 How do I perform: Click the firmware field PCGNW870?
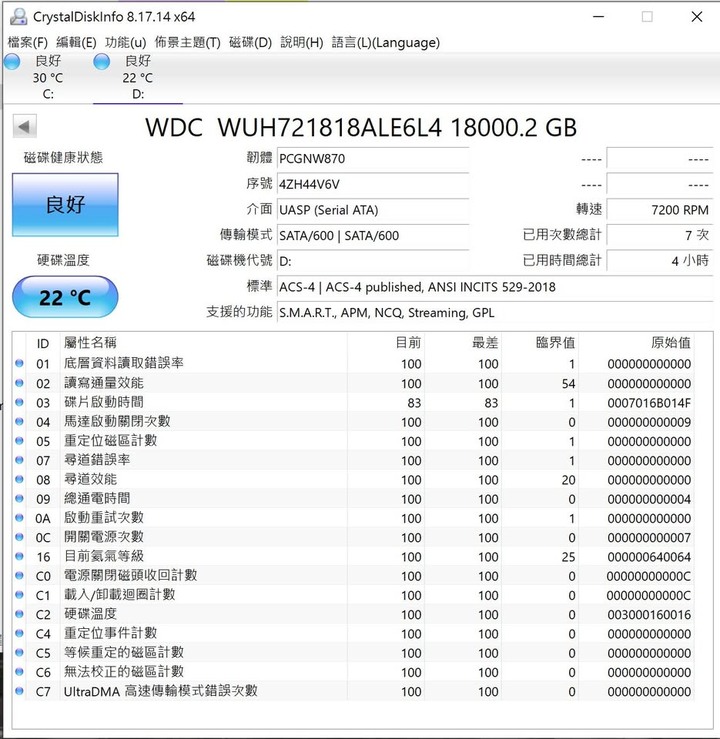[x=373, y=159]
